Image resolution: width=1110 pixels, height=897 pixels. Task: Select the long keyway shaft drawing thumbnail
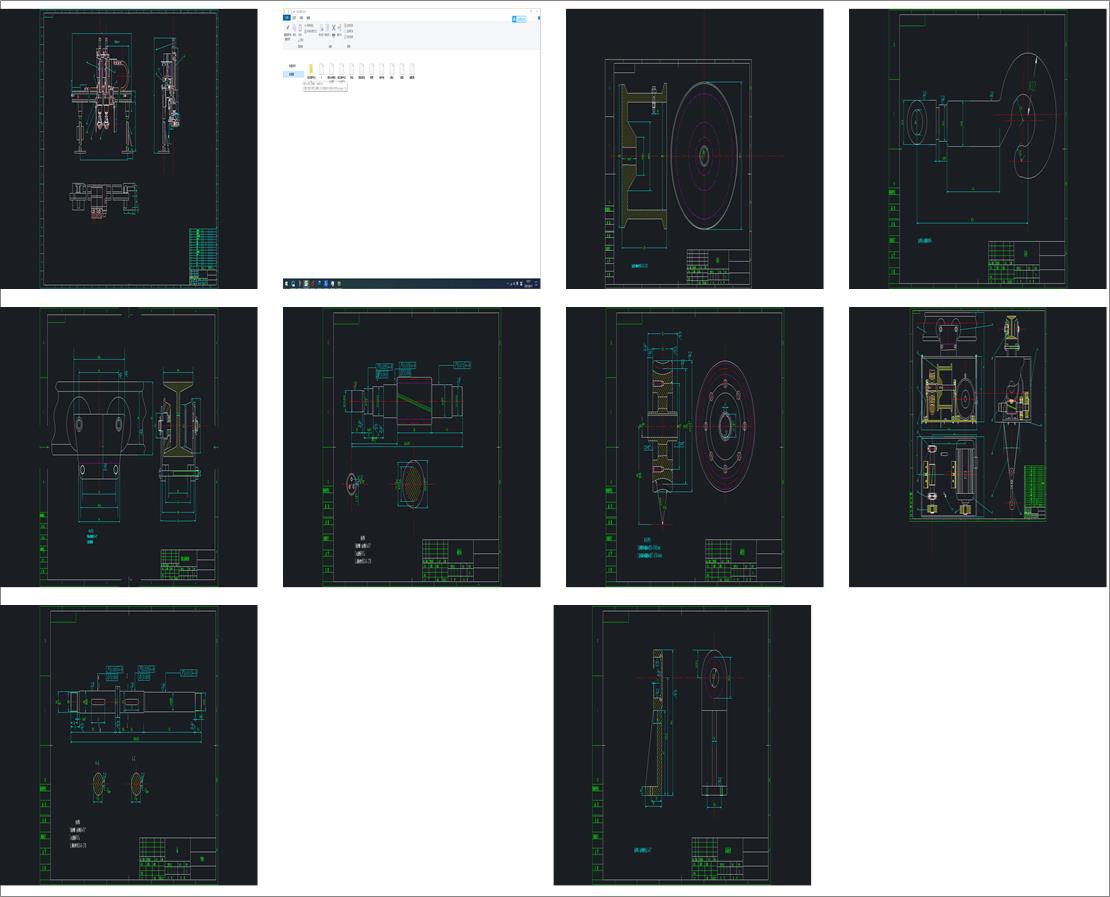pos(128,745)
